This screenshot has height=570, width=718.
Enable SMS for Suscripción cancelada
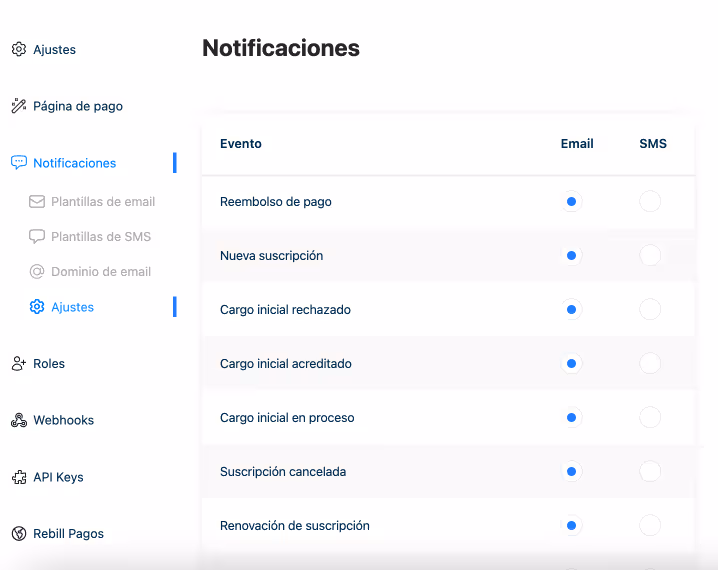coord(650,472)
